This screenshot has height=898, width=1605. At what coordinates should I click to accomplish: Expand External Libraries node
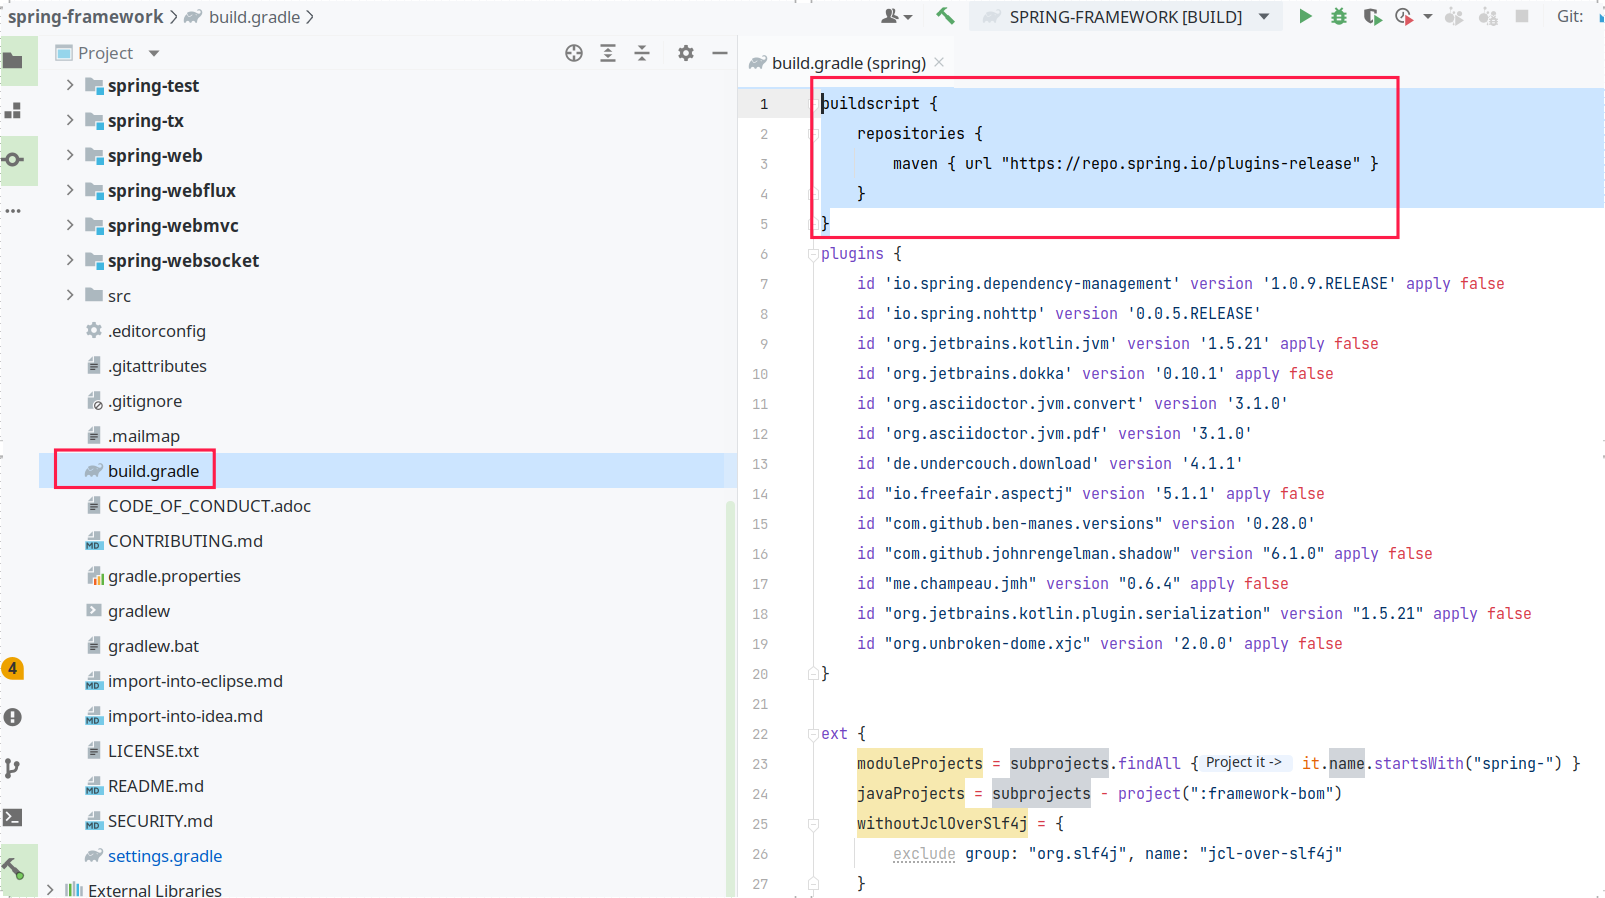[50, 889]
